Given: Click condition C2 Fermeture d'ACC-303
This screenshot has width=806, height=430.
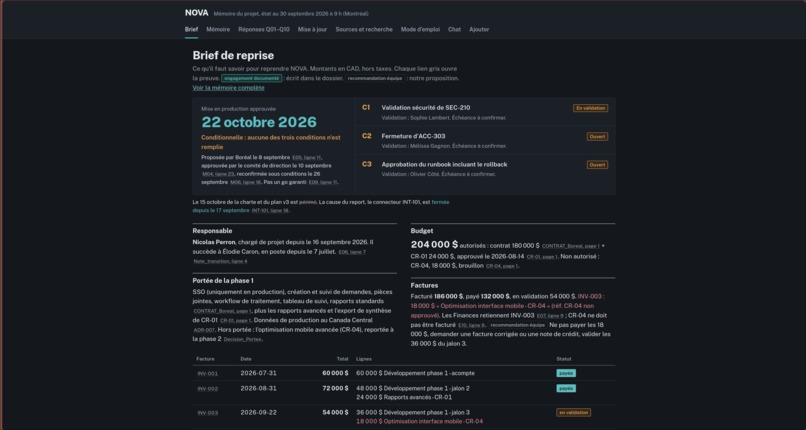Looking at the screenshot, I should (x=485, y=140).
